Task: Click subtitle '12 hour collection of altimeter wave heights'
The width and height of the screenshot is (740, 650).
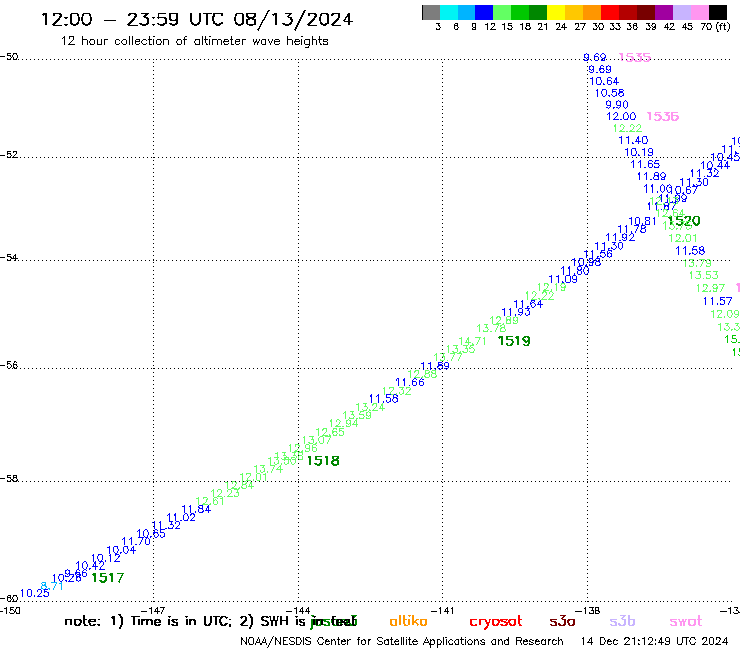Action: [194, 41]
